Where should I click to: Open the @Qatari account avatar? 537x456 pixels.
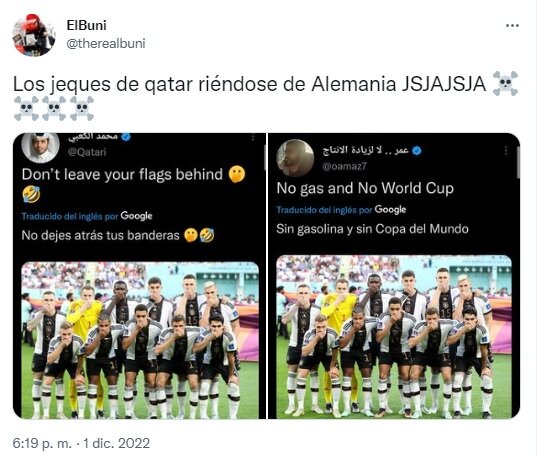pyautogui.click(x=40, y=147)
